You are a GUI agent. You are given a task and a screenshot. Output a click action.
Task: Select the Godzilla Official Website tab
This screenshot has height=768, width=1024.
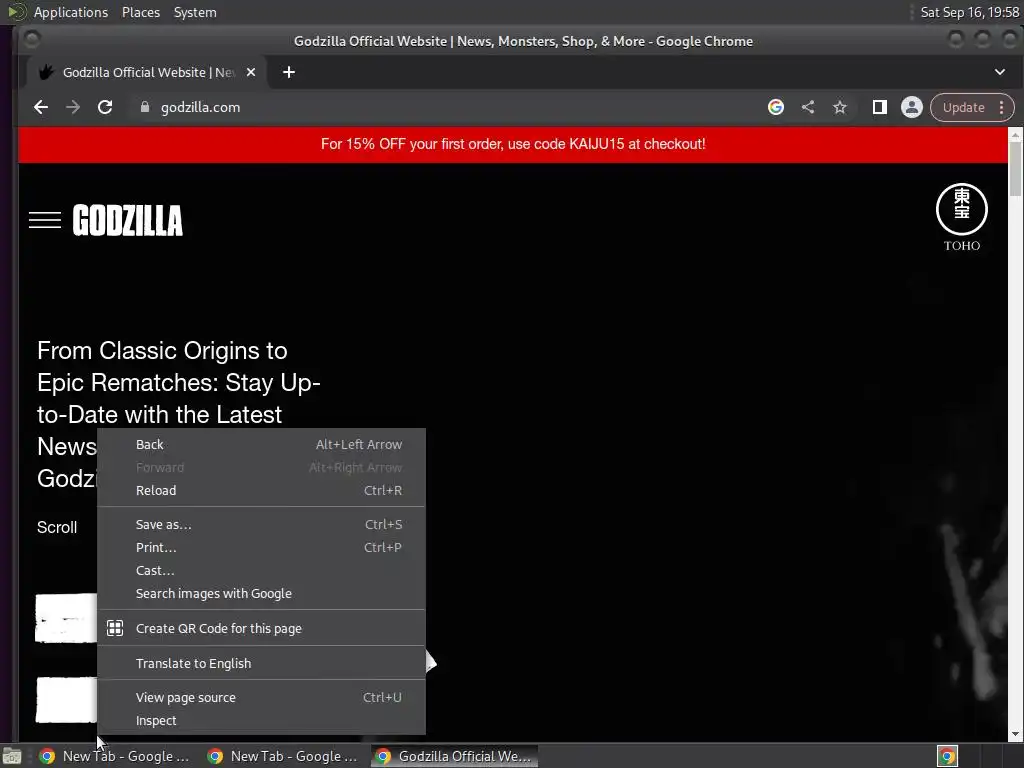coord(147,72)
